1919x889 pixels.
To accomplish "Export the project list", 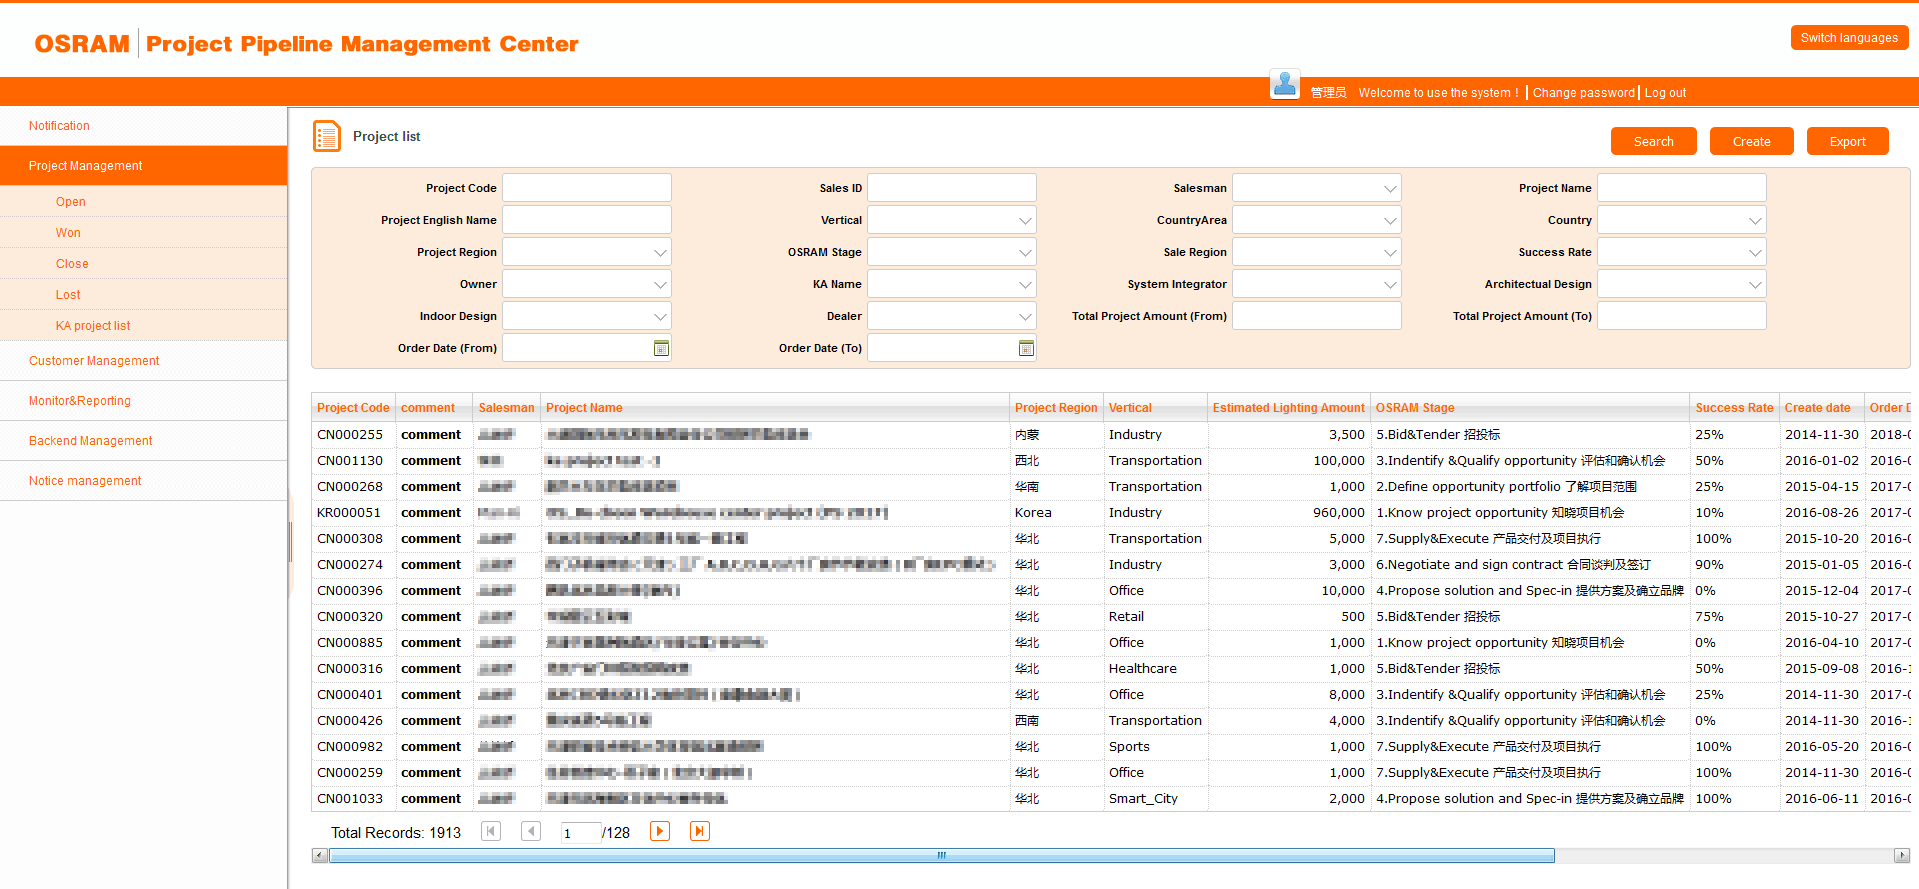I will (1848, 141).
